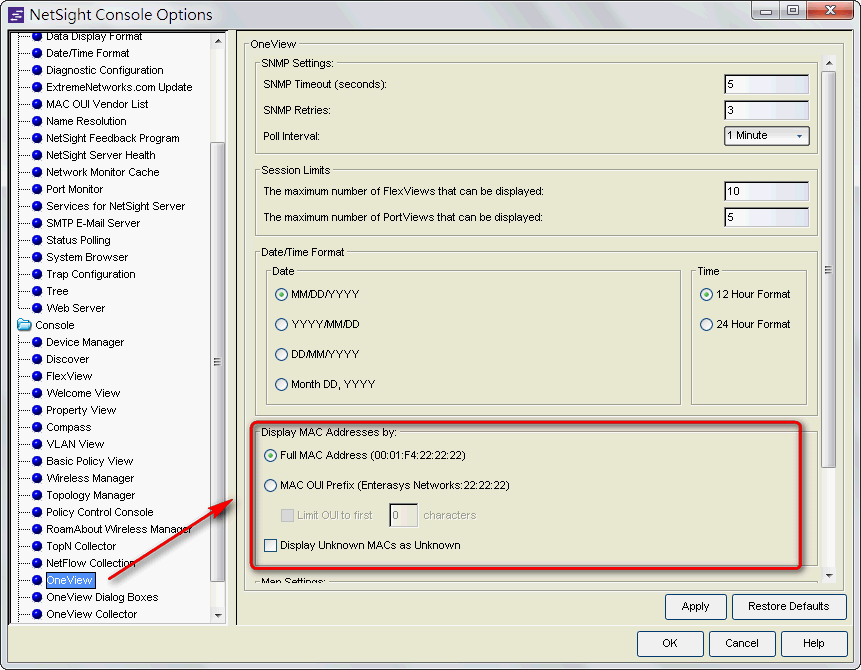Click OneView panel scroll down arrow
861x670 pixels.
coord(829,576)
